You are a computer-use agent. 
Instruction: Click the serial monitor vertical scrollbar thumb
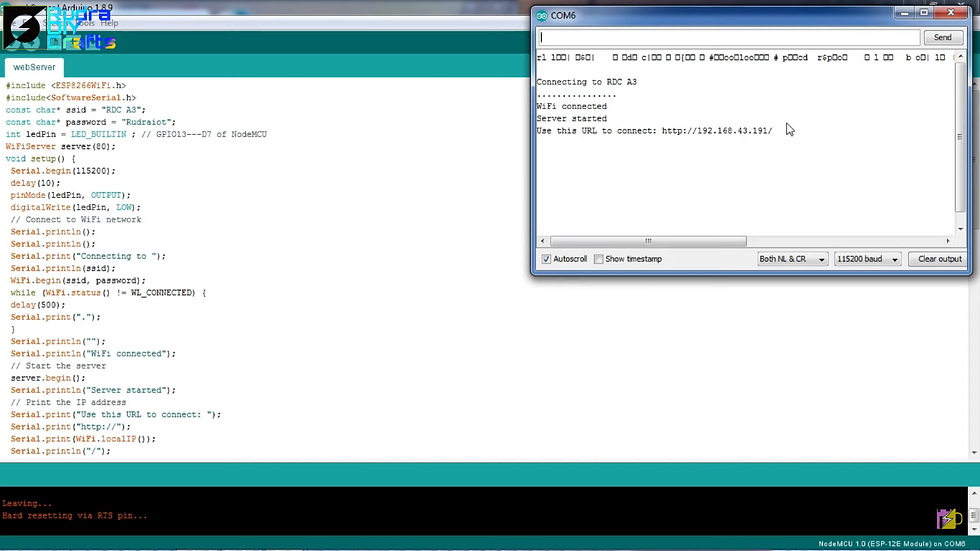(x=961, y=137)
